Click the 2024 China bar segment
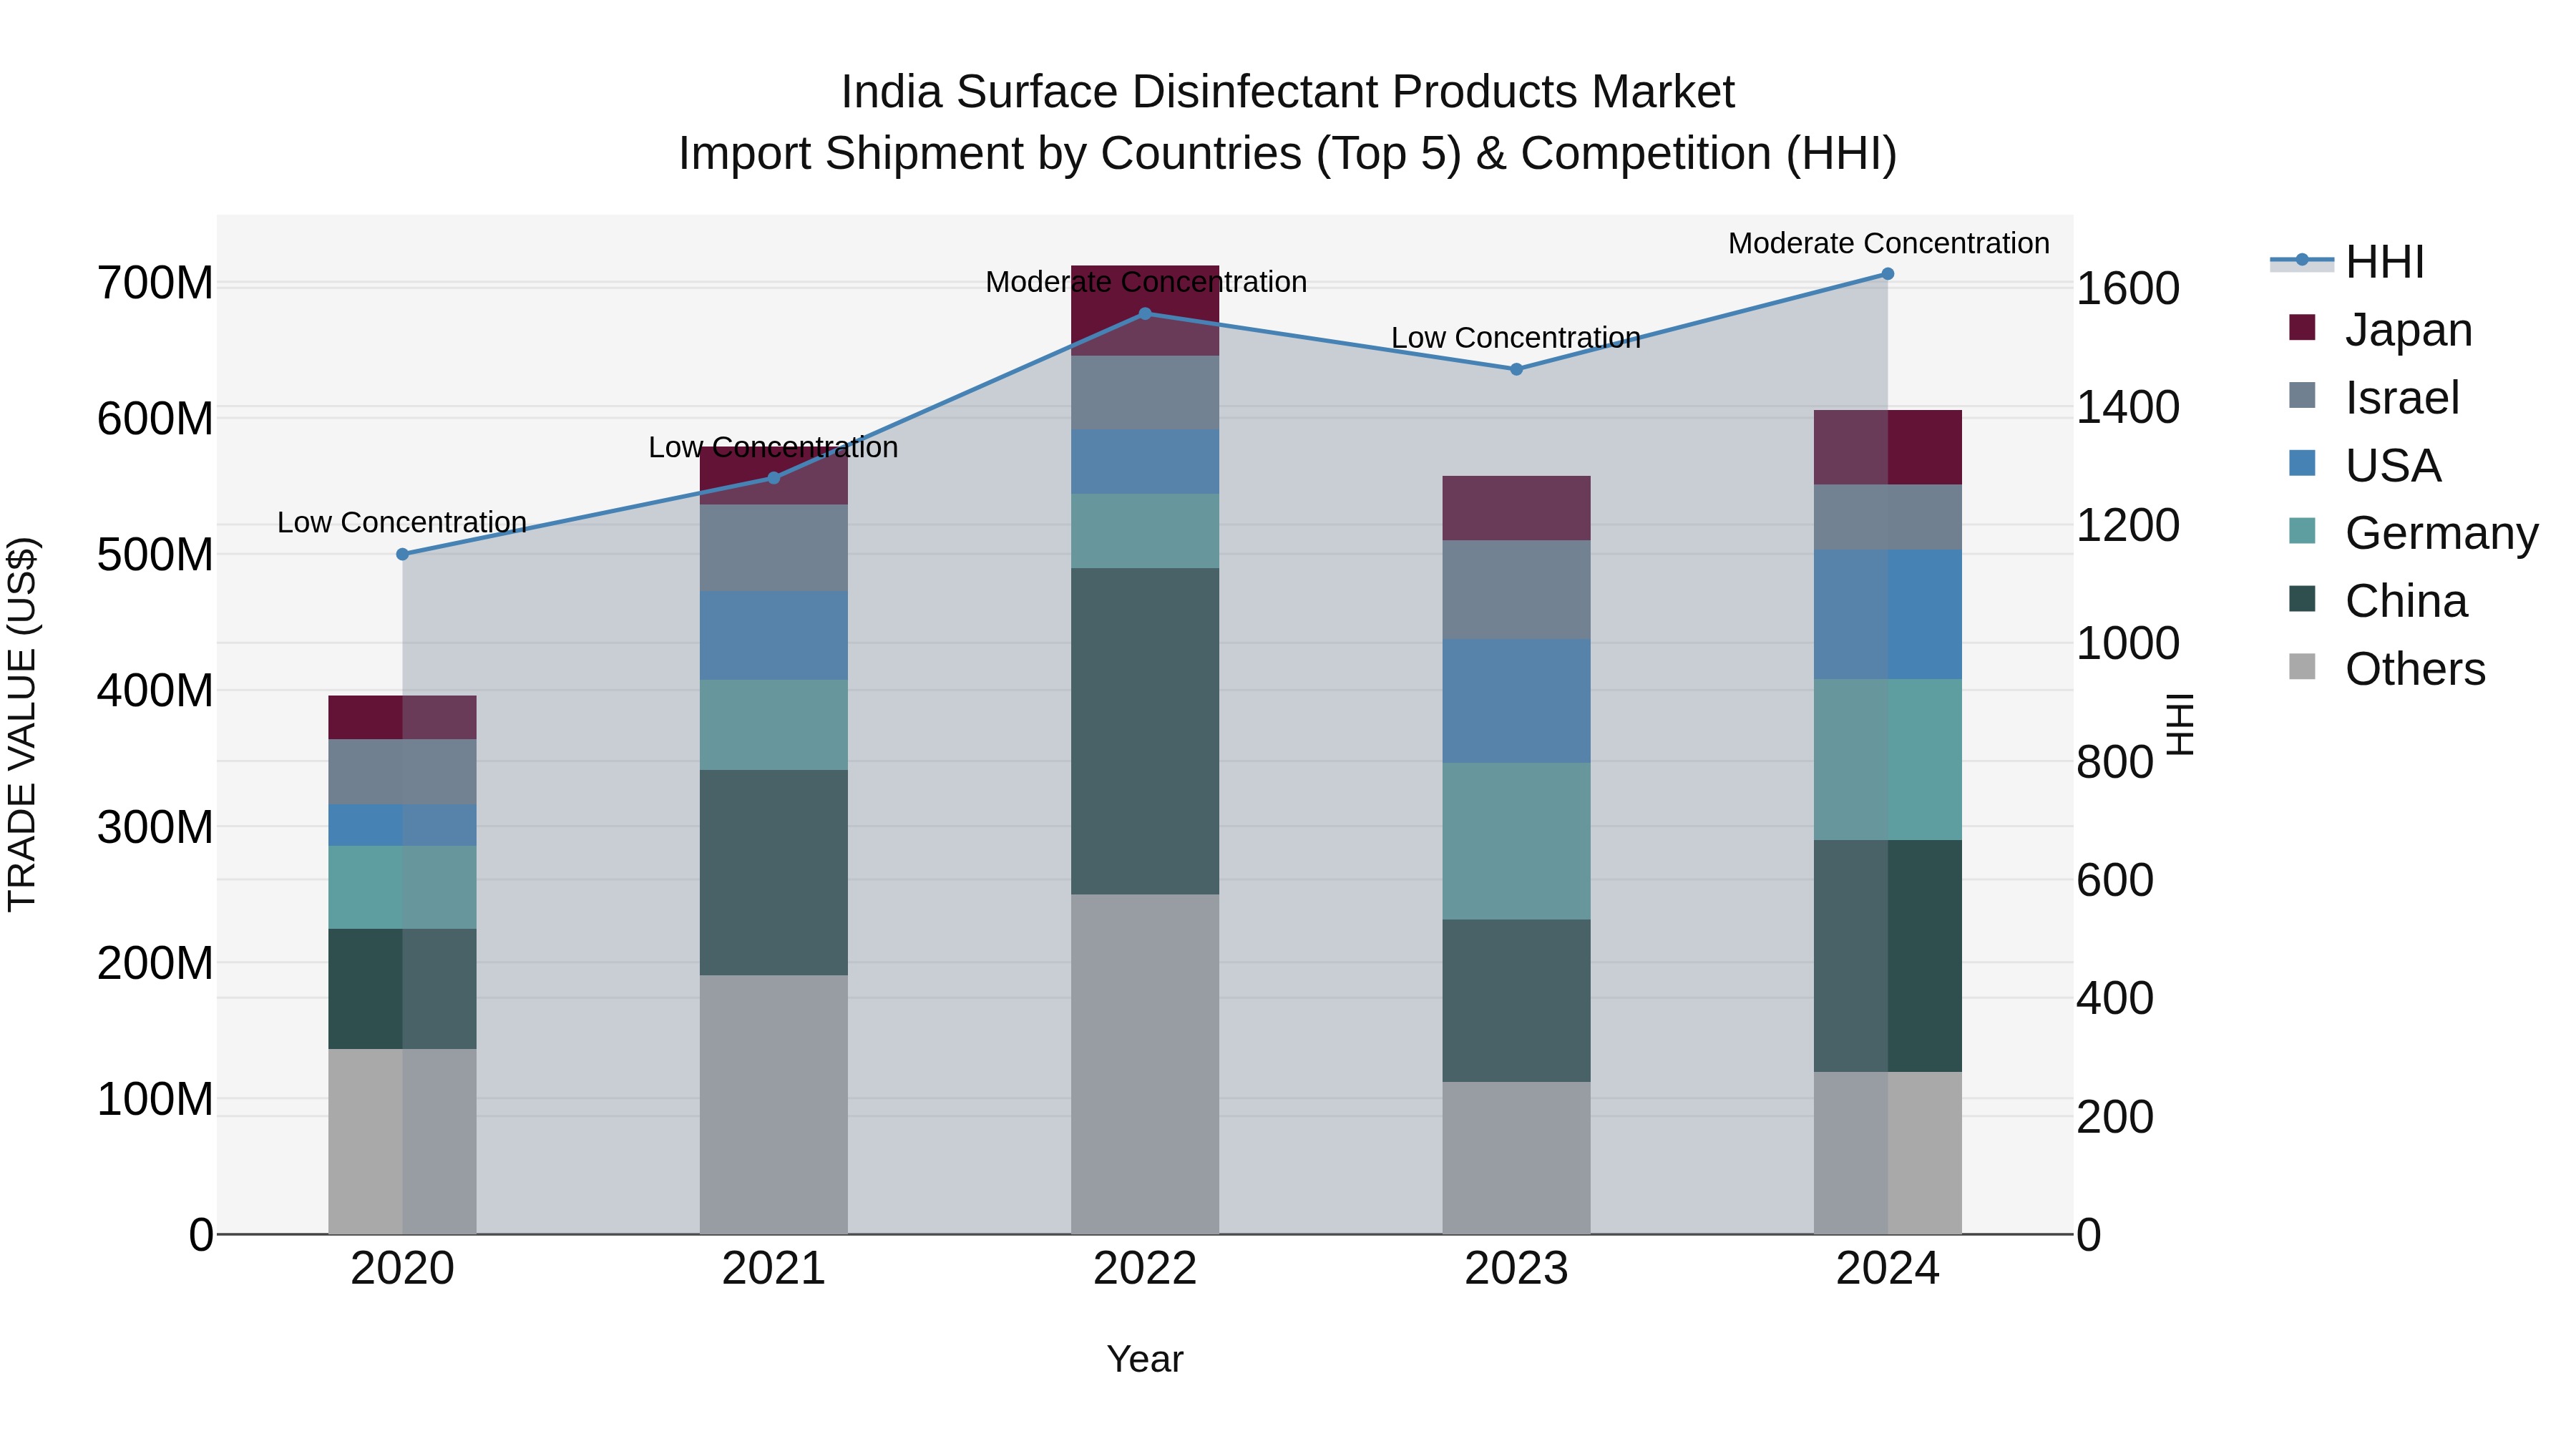The width and height of the screenshot is (2576, 1449). tap(1888, 956)
